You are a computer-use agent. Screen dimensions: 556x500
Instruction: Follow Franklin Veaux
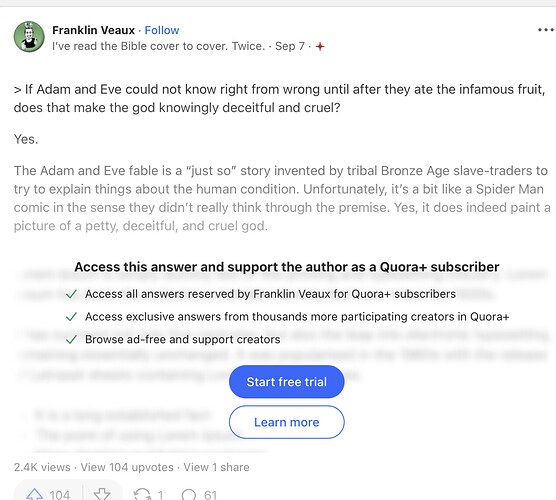162,30
